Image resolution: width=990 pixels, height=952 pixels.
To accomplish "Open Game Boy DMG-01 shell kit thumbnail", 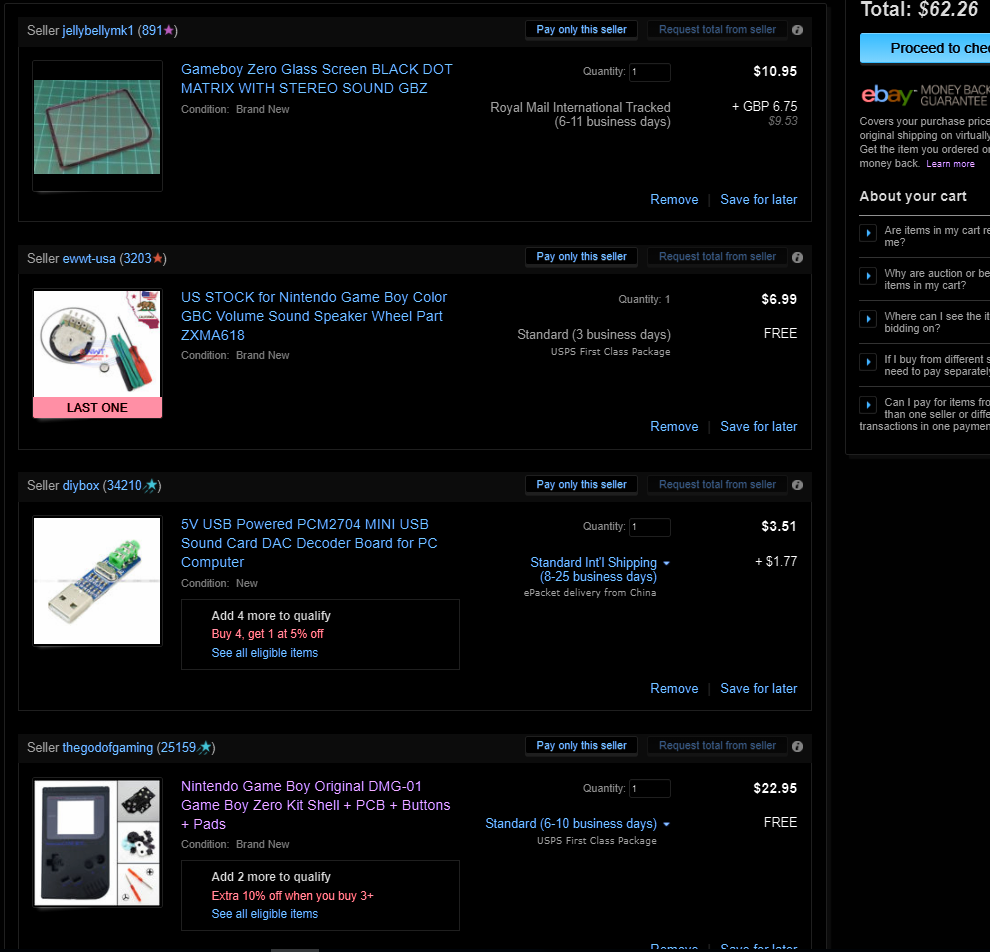I will click(x=97, y=843).
